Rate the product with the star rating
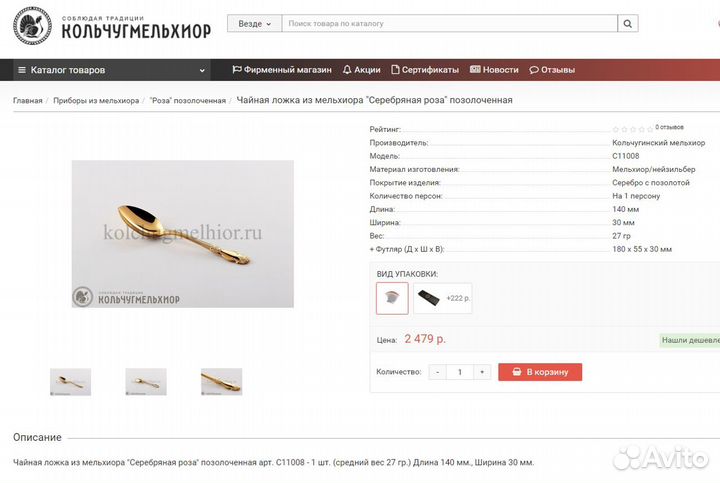 tap(633, 129)
